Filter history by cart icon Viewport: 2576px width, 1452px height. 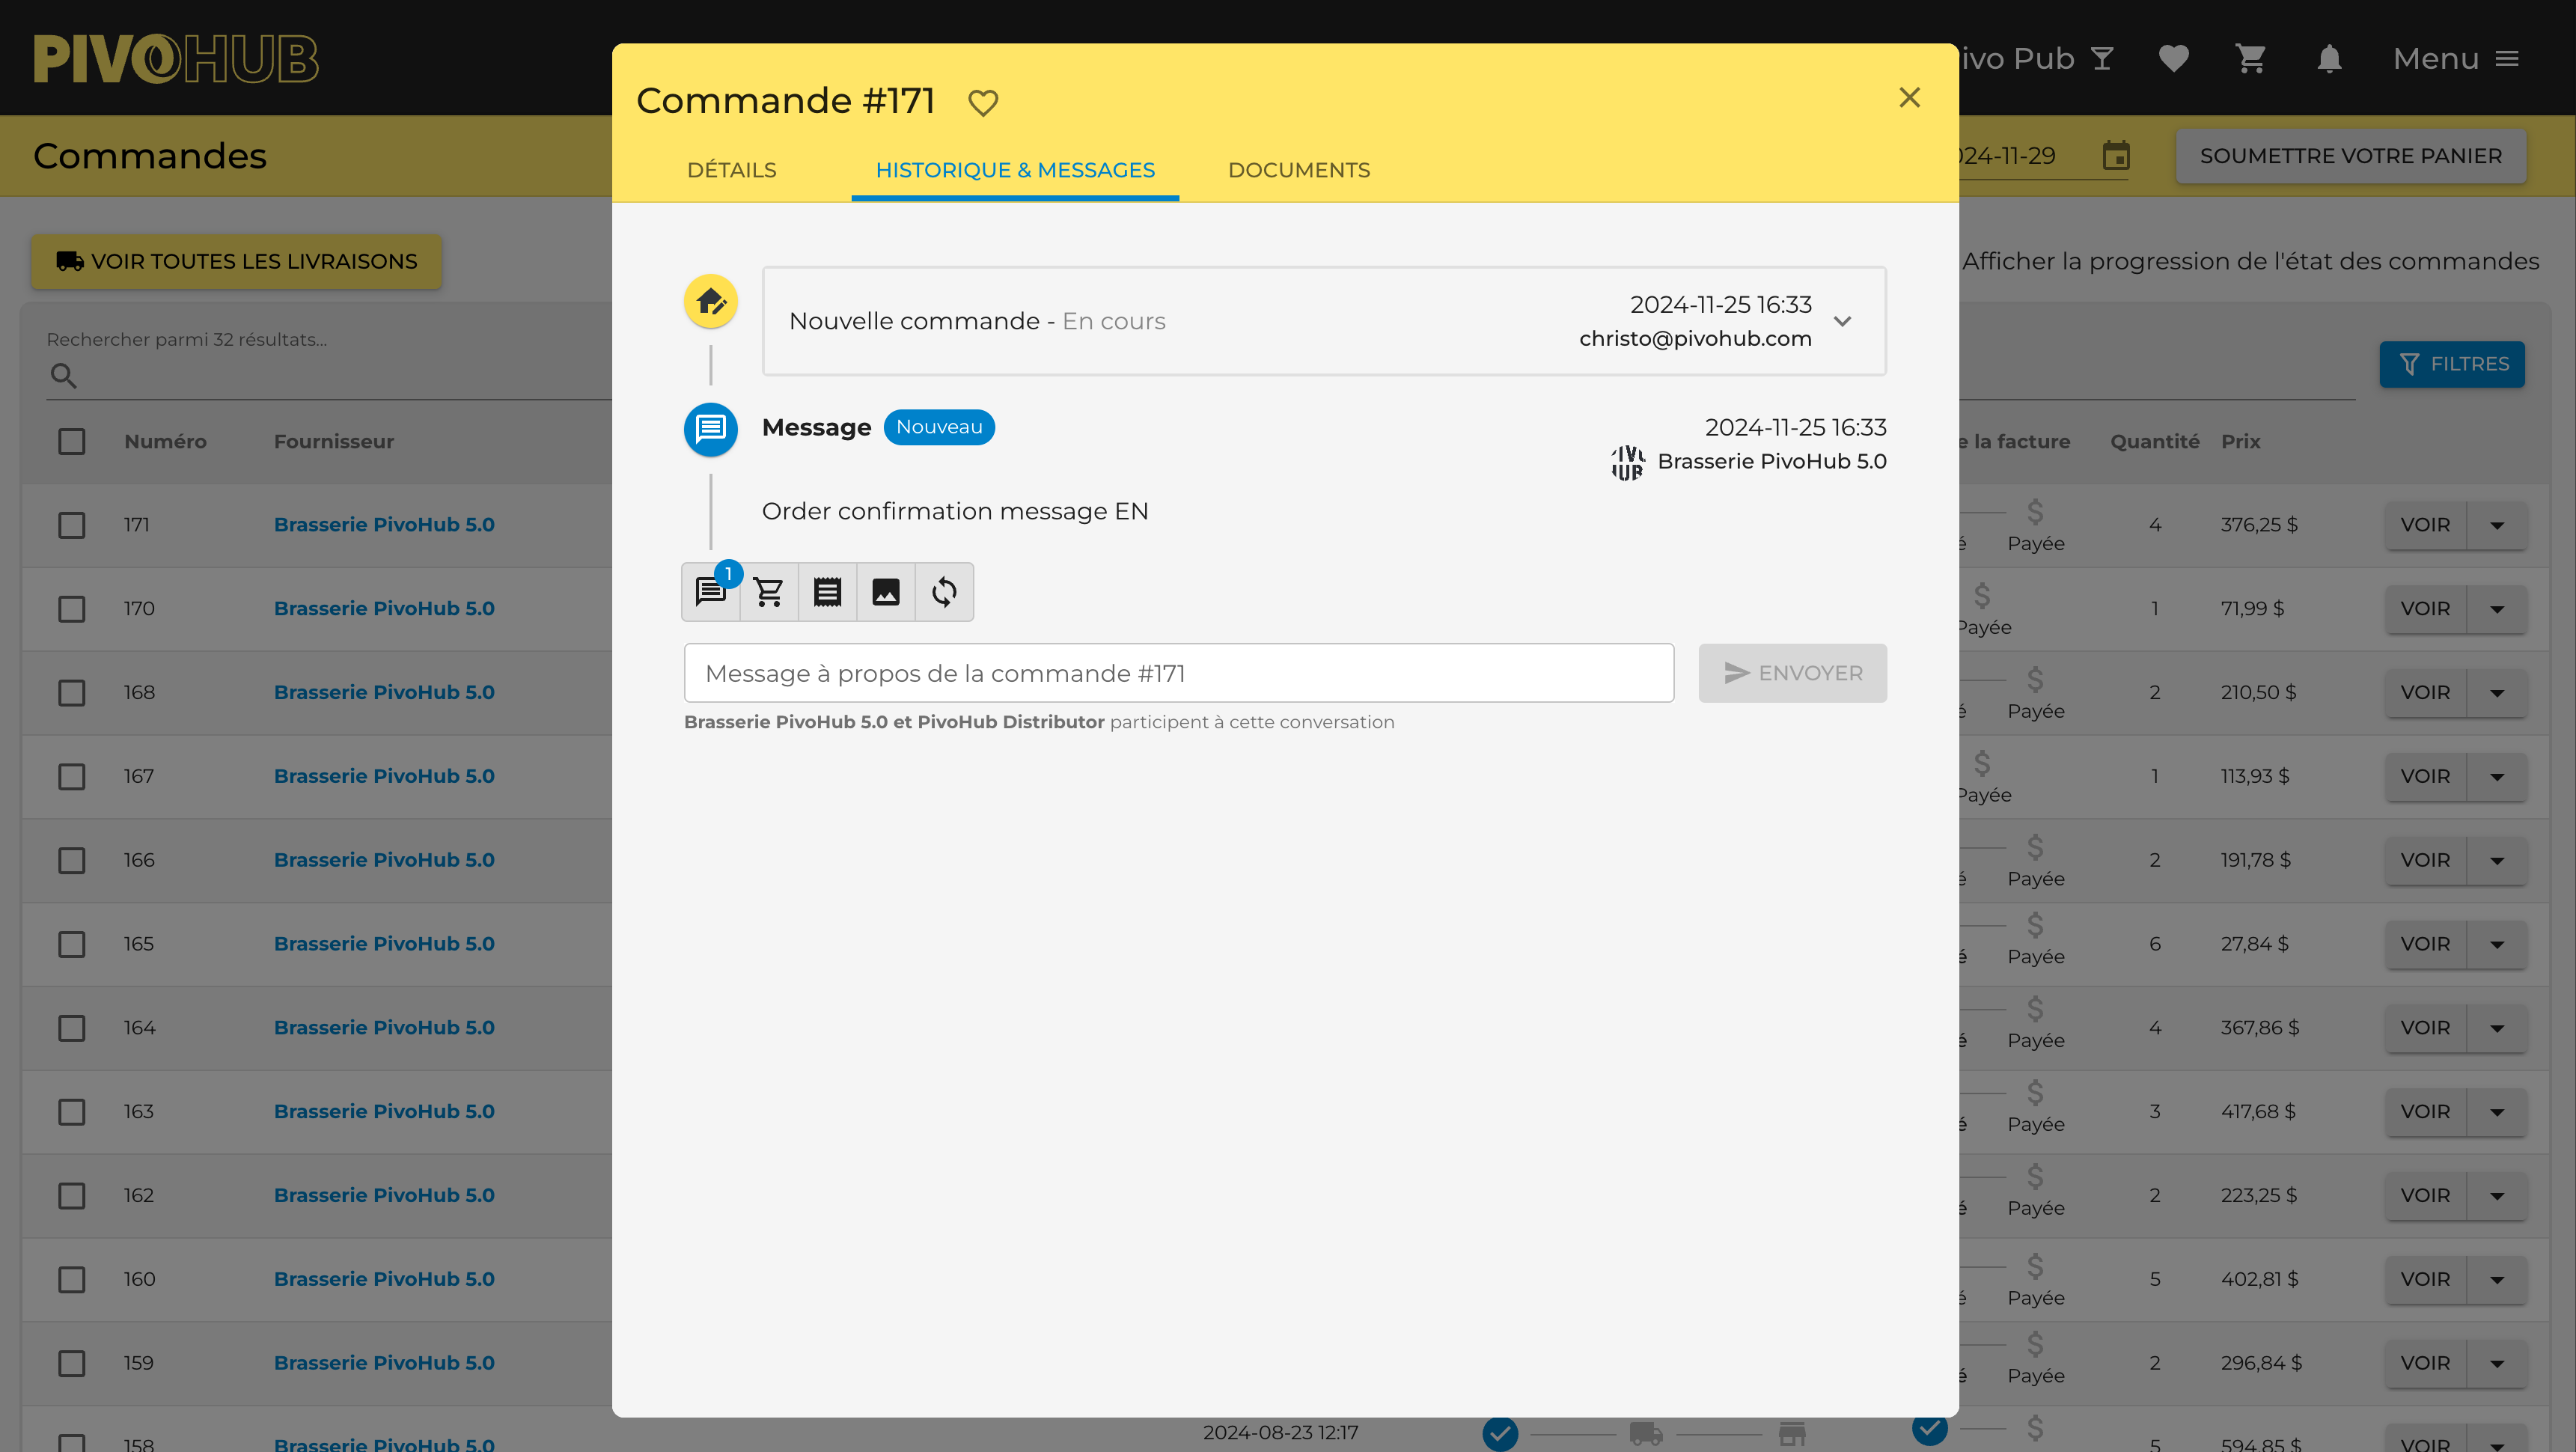click(x=768, y=592)
